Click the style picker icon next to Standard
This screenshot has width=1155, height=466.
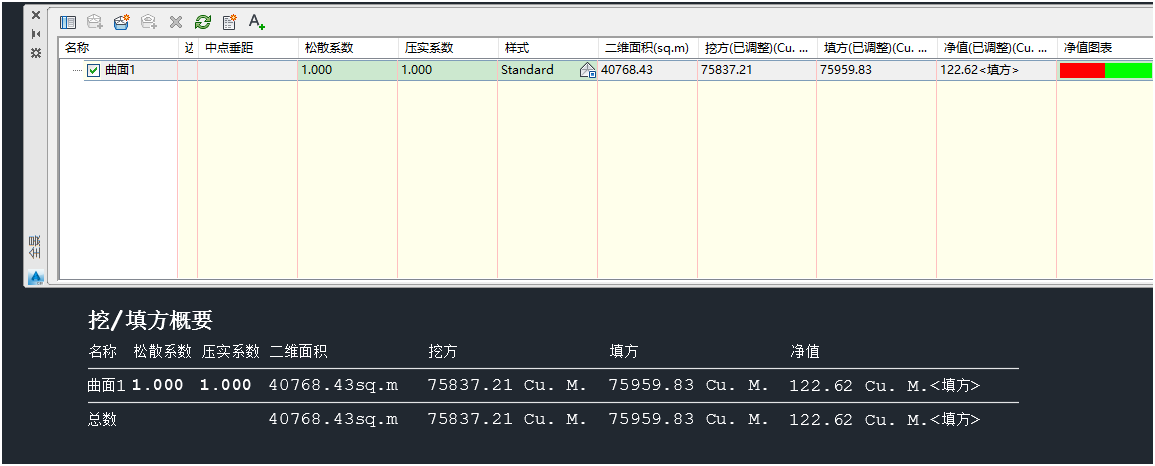pos(588,71)
